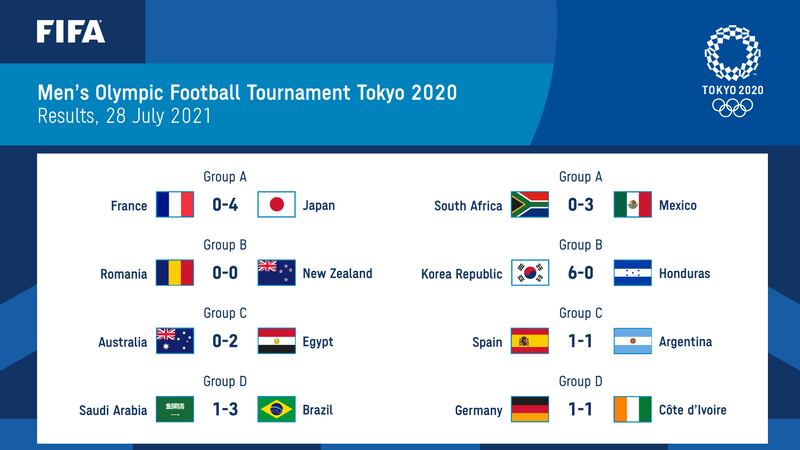Click the Mexico flag icon
This screenshot has width=800, height=450.
633,205
